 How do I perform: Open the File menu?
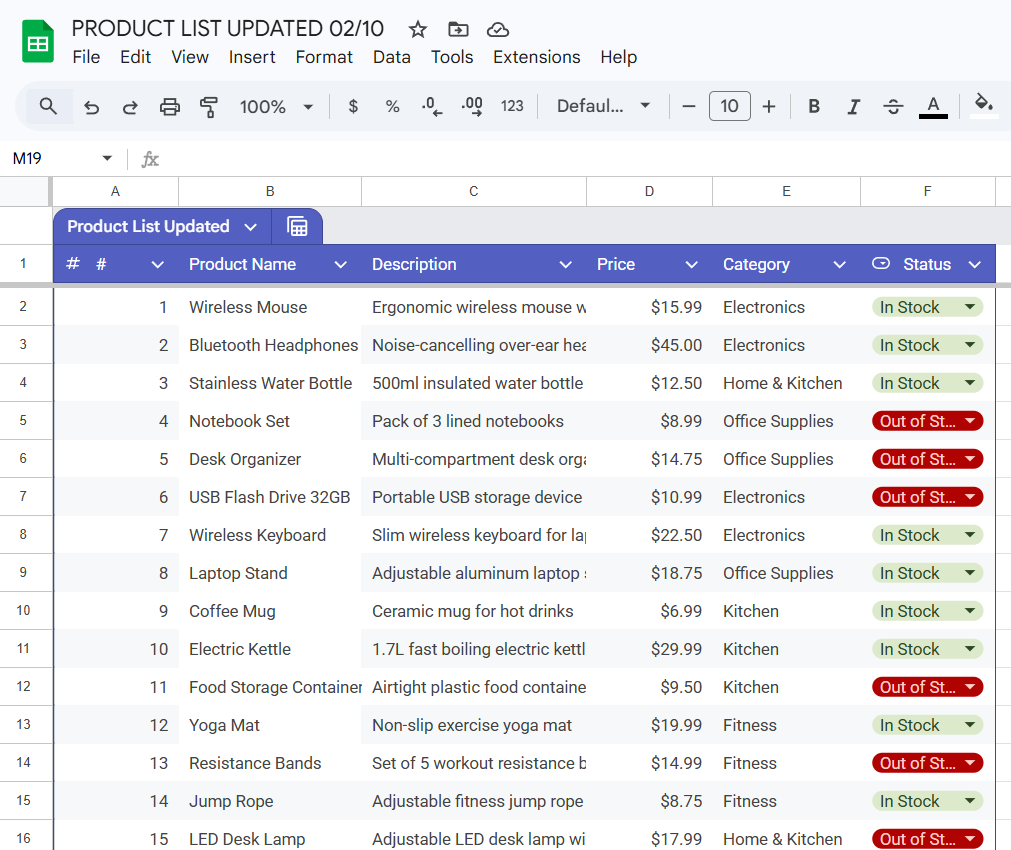[86, 57]
